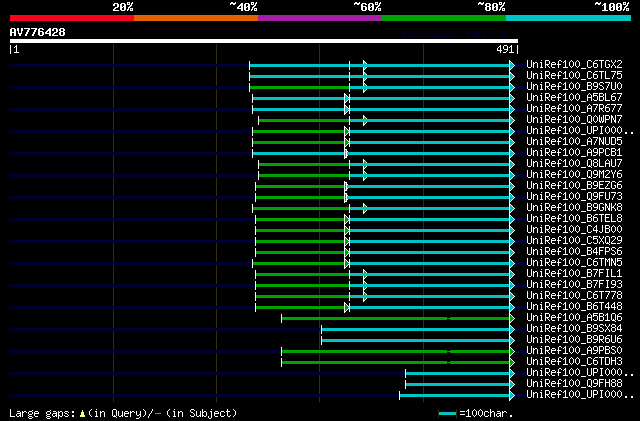The width and height of the screenshot is (640, 421).
Task: Click the =100char. scale label
Action: [x=486, y=413]
